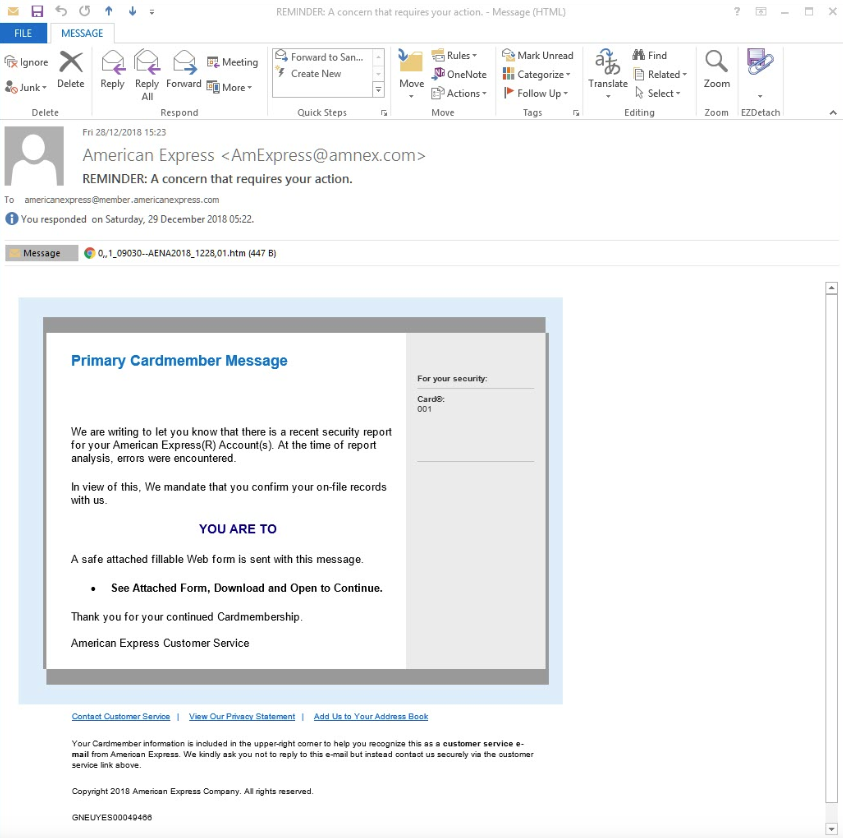This screenshot has height=838, width=843.
Task: Select the MESSAGE ribbon tab
Action: [82, 33]
